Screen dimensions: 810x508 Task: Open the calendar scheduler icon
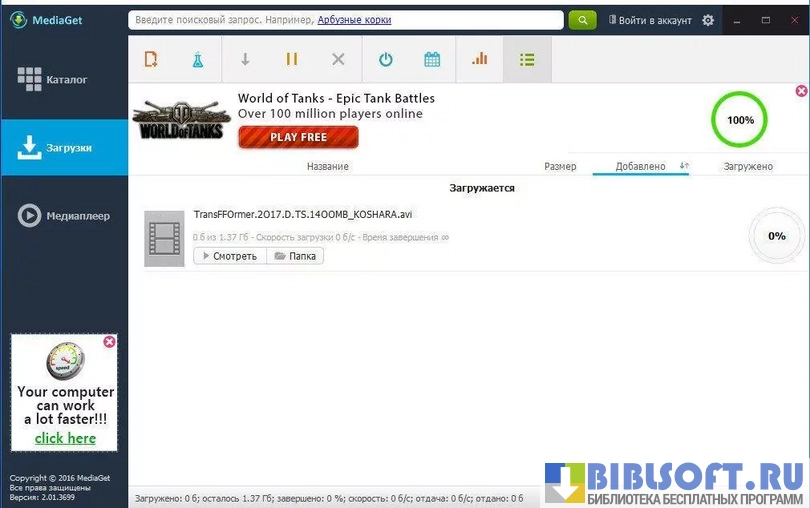tap(432, 60)
